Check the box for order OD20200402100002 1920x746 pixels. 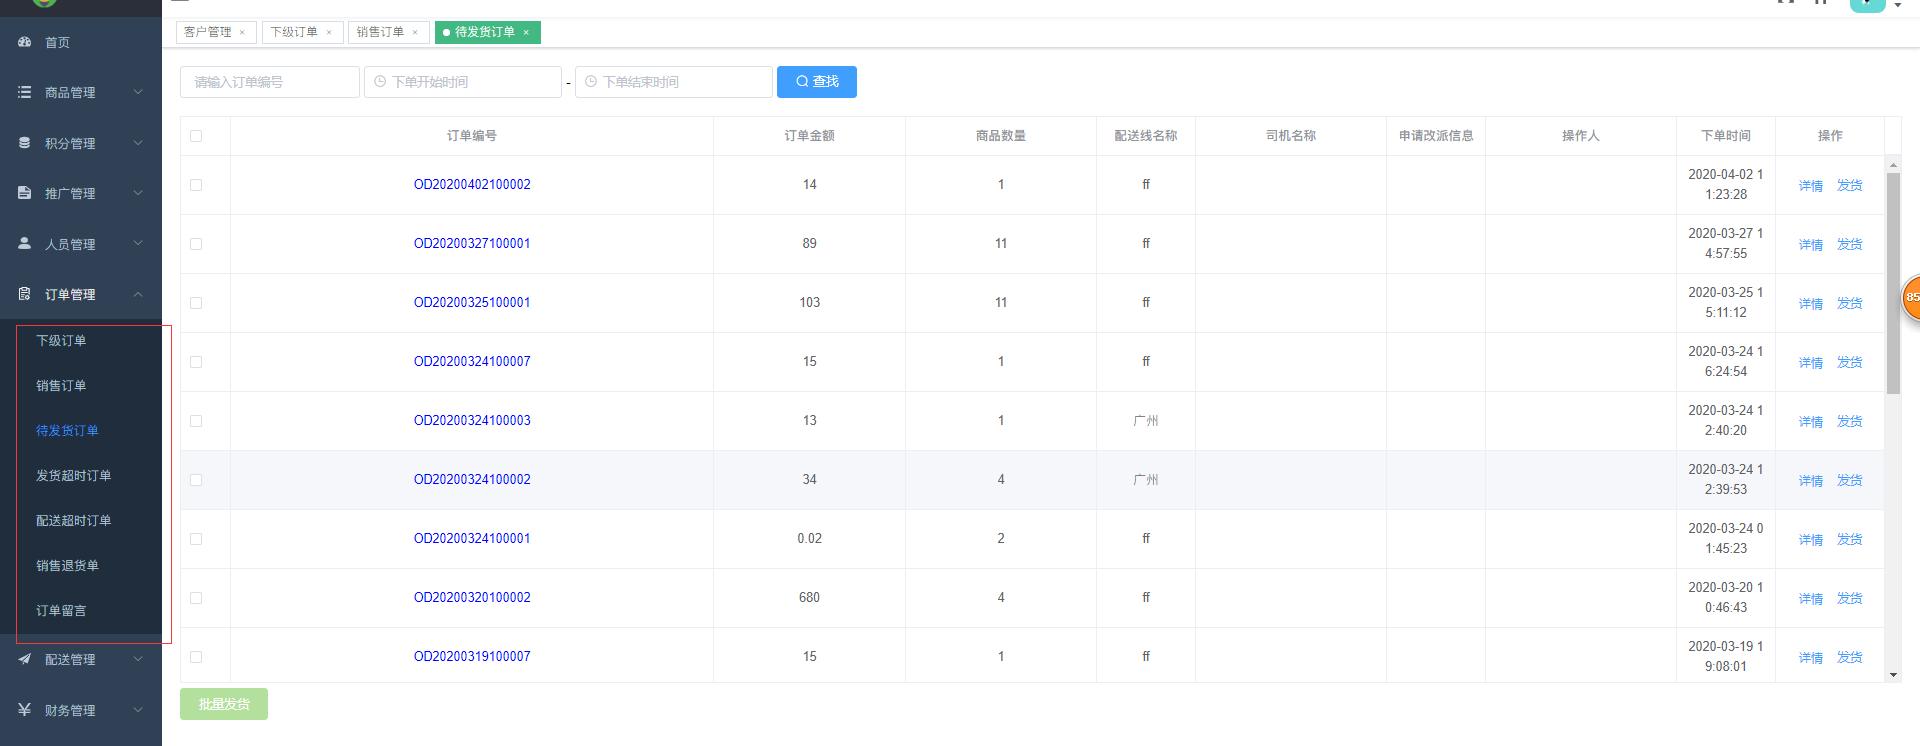(x=196, y=185)
